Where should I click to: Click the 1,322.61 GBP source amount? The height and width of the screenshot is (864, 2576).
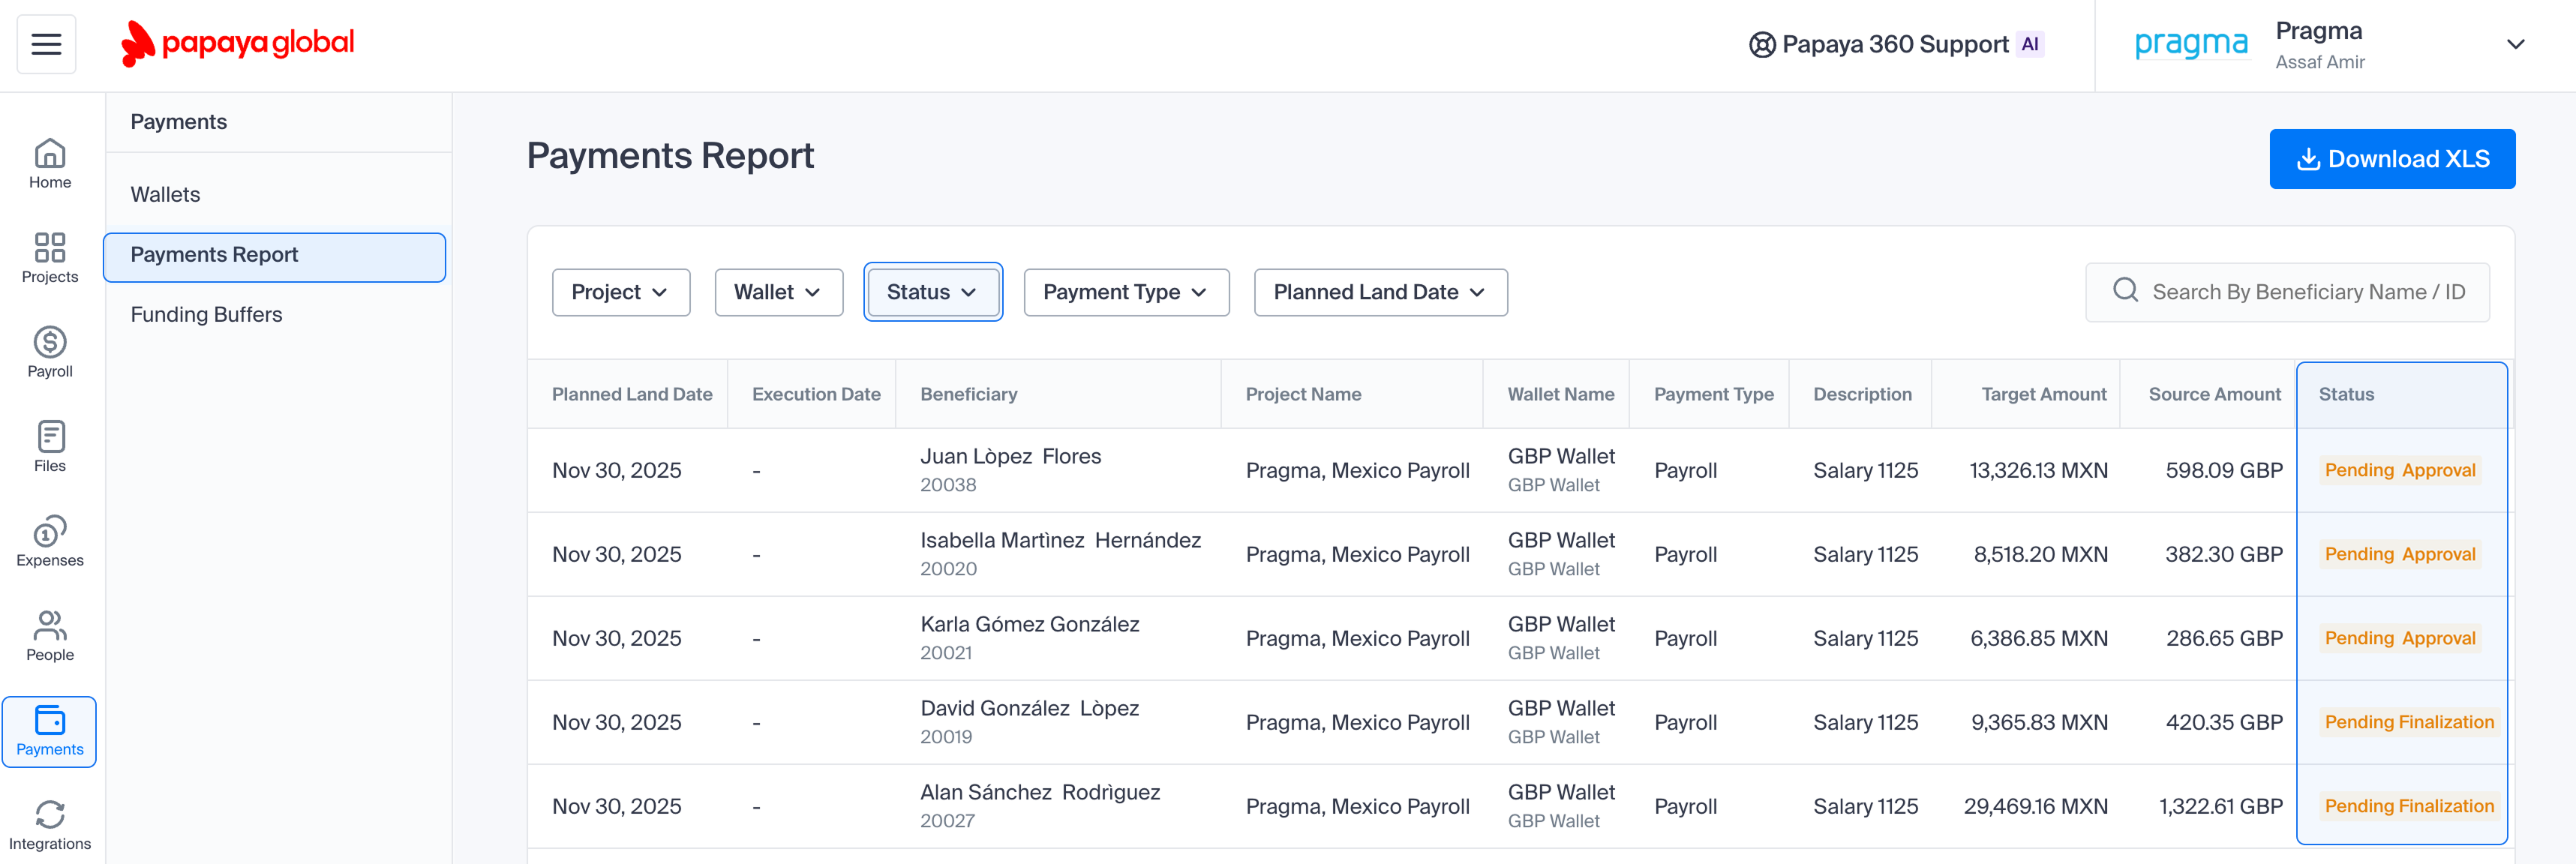2220,806
